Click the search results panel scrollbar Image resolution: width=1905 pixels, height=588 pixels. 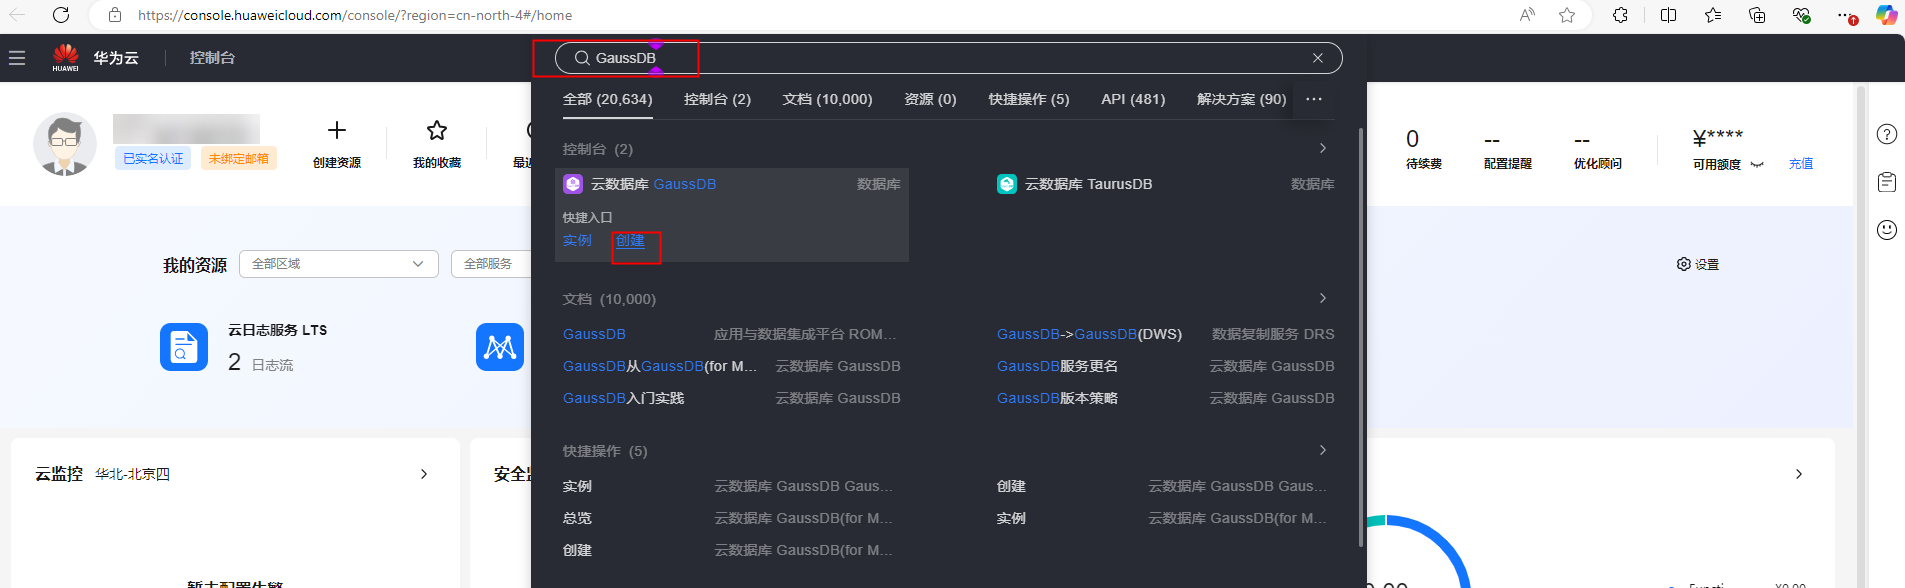(1361, 337)
